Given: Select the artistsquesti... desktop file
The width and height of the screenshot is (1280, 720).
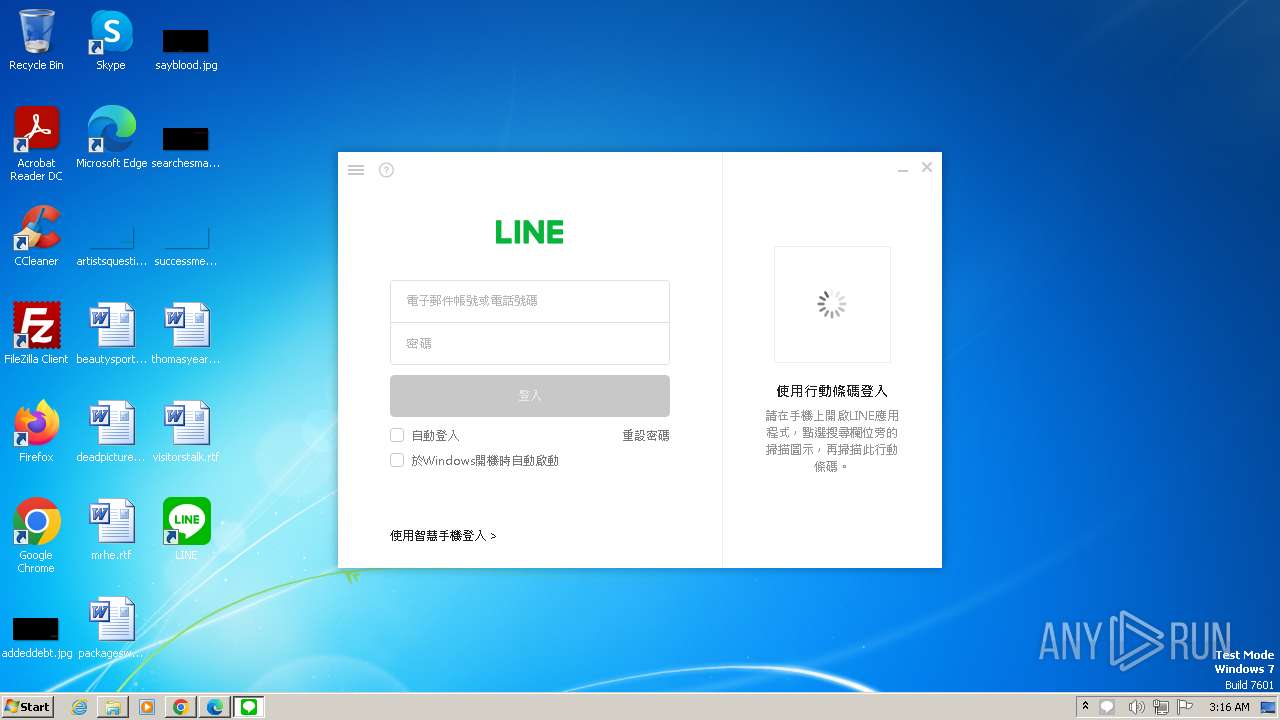Looking at the screenshot, I should tap(111, 245).
